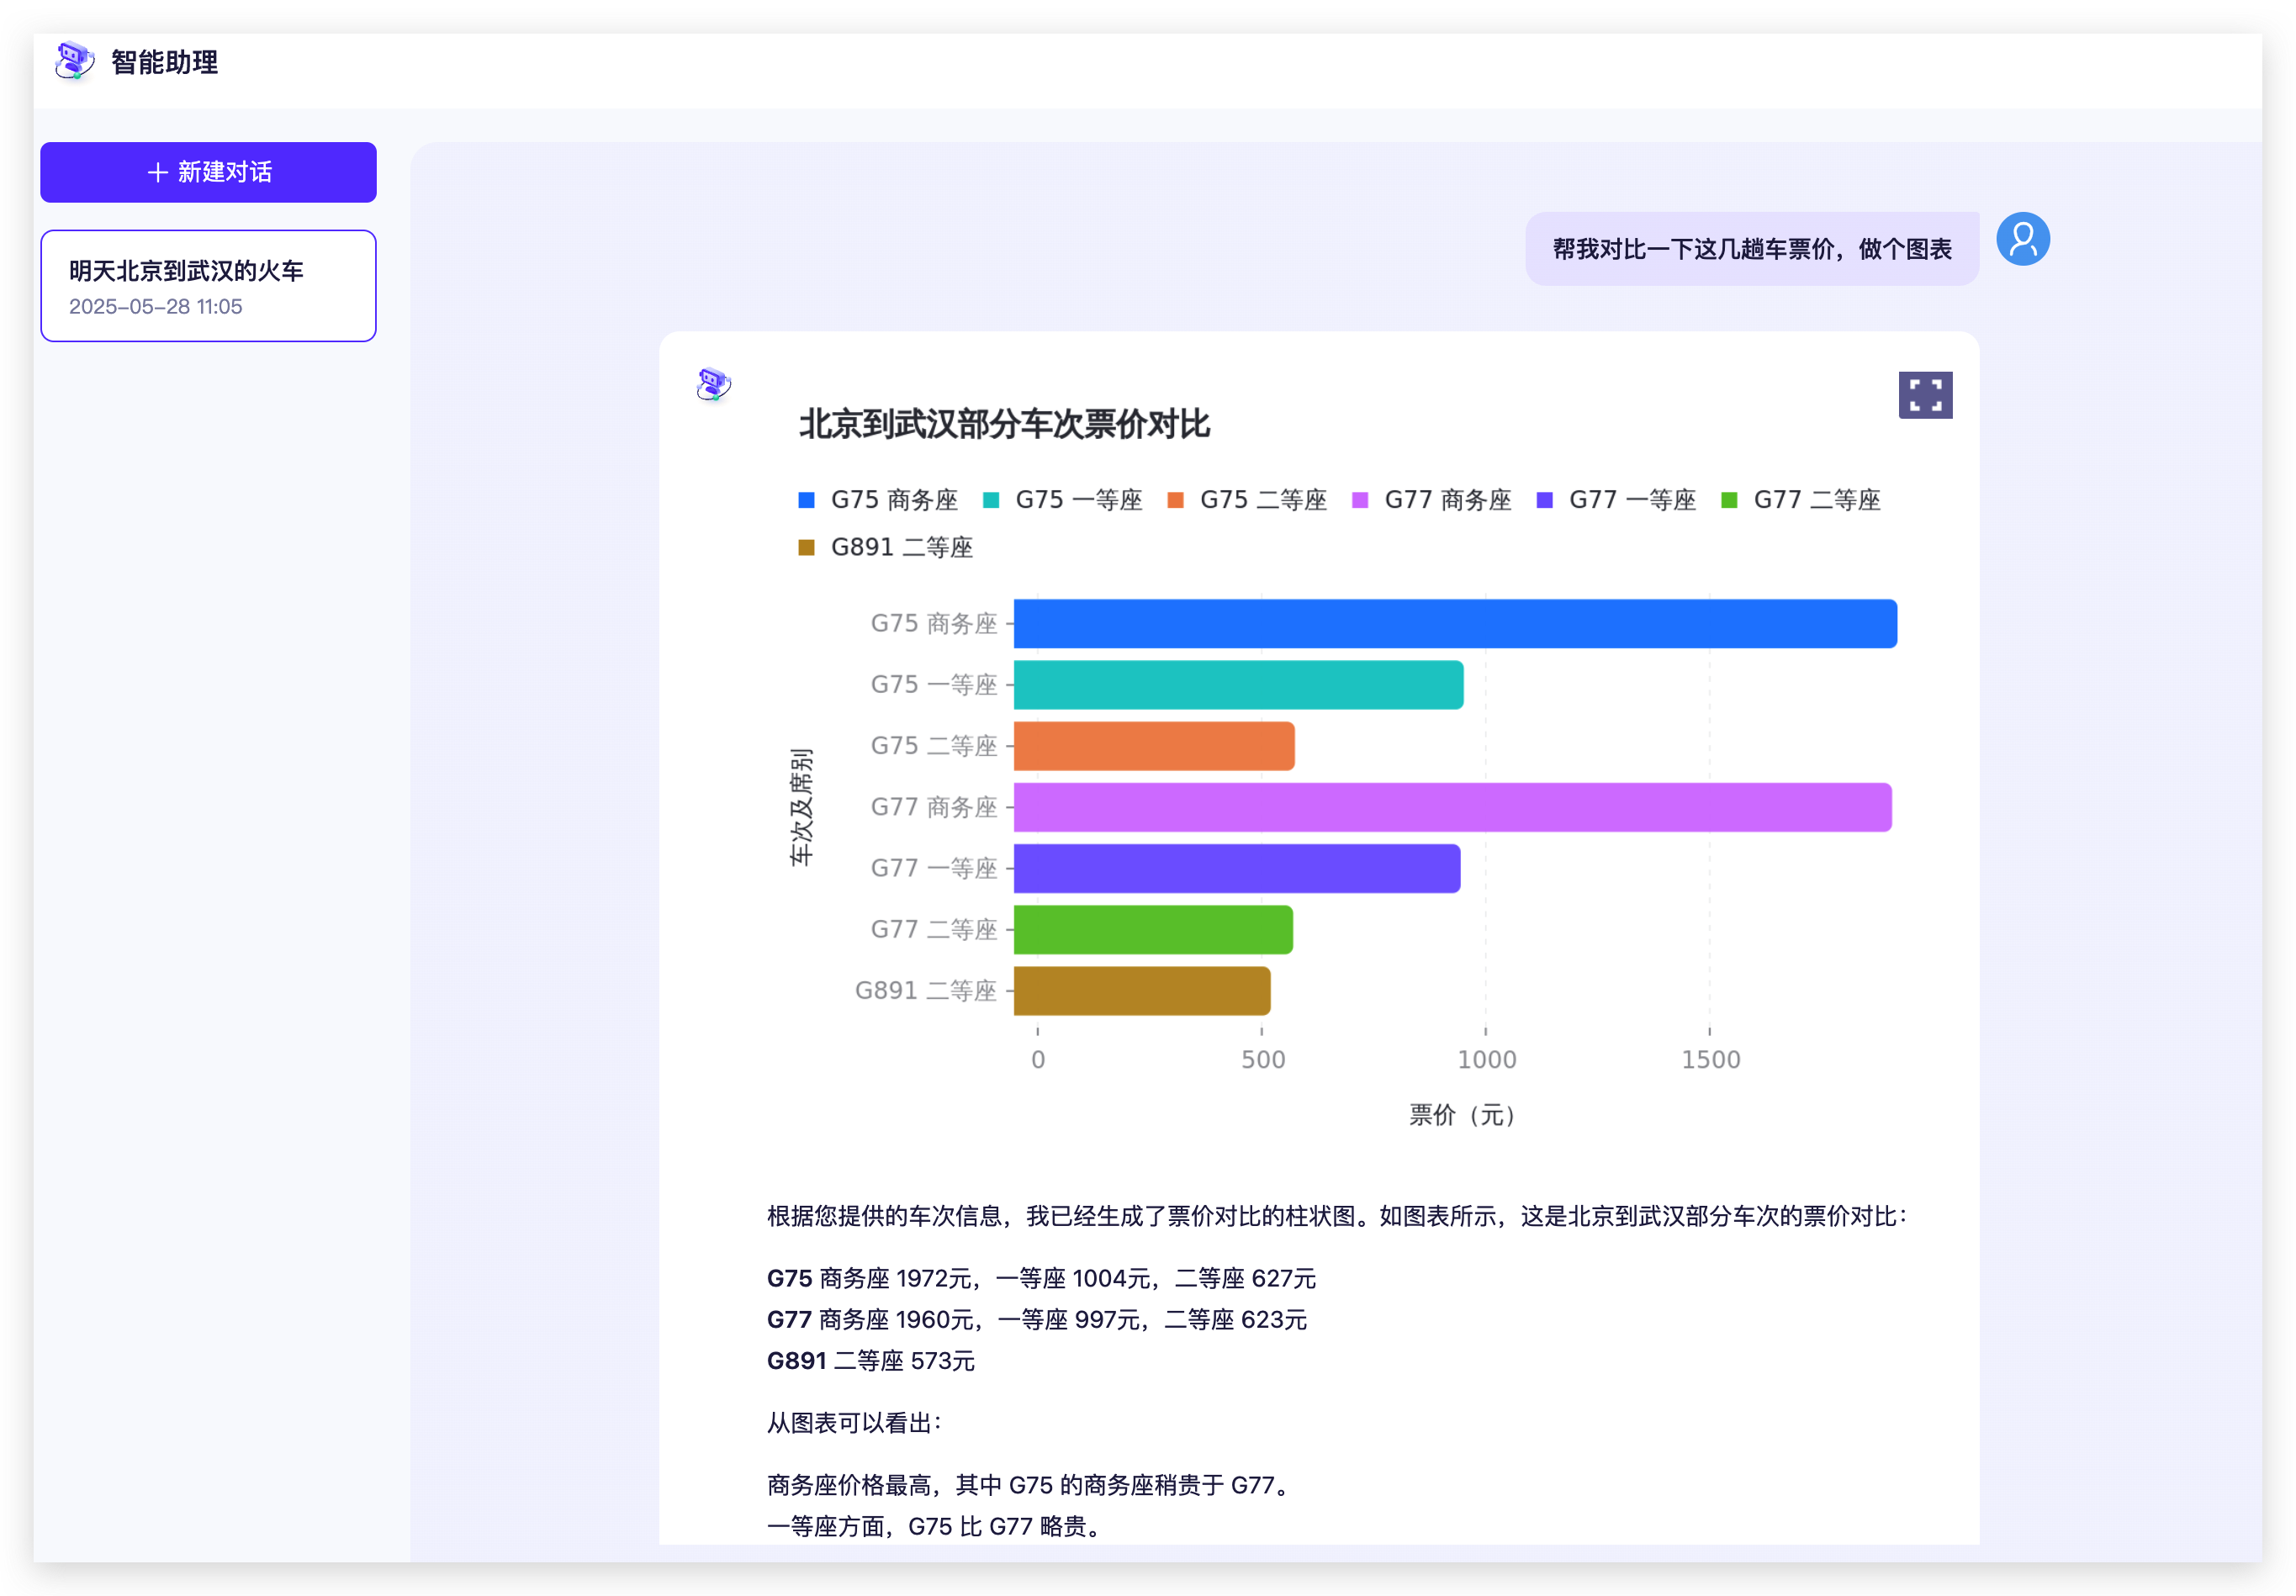The height and width of the screenshot is (1596, 2296).
Task: Open conversation 明天北京到武汉的火车
Action: pyautogui.click(x=208, y=286)
